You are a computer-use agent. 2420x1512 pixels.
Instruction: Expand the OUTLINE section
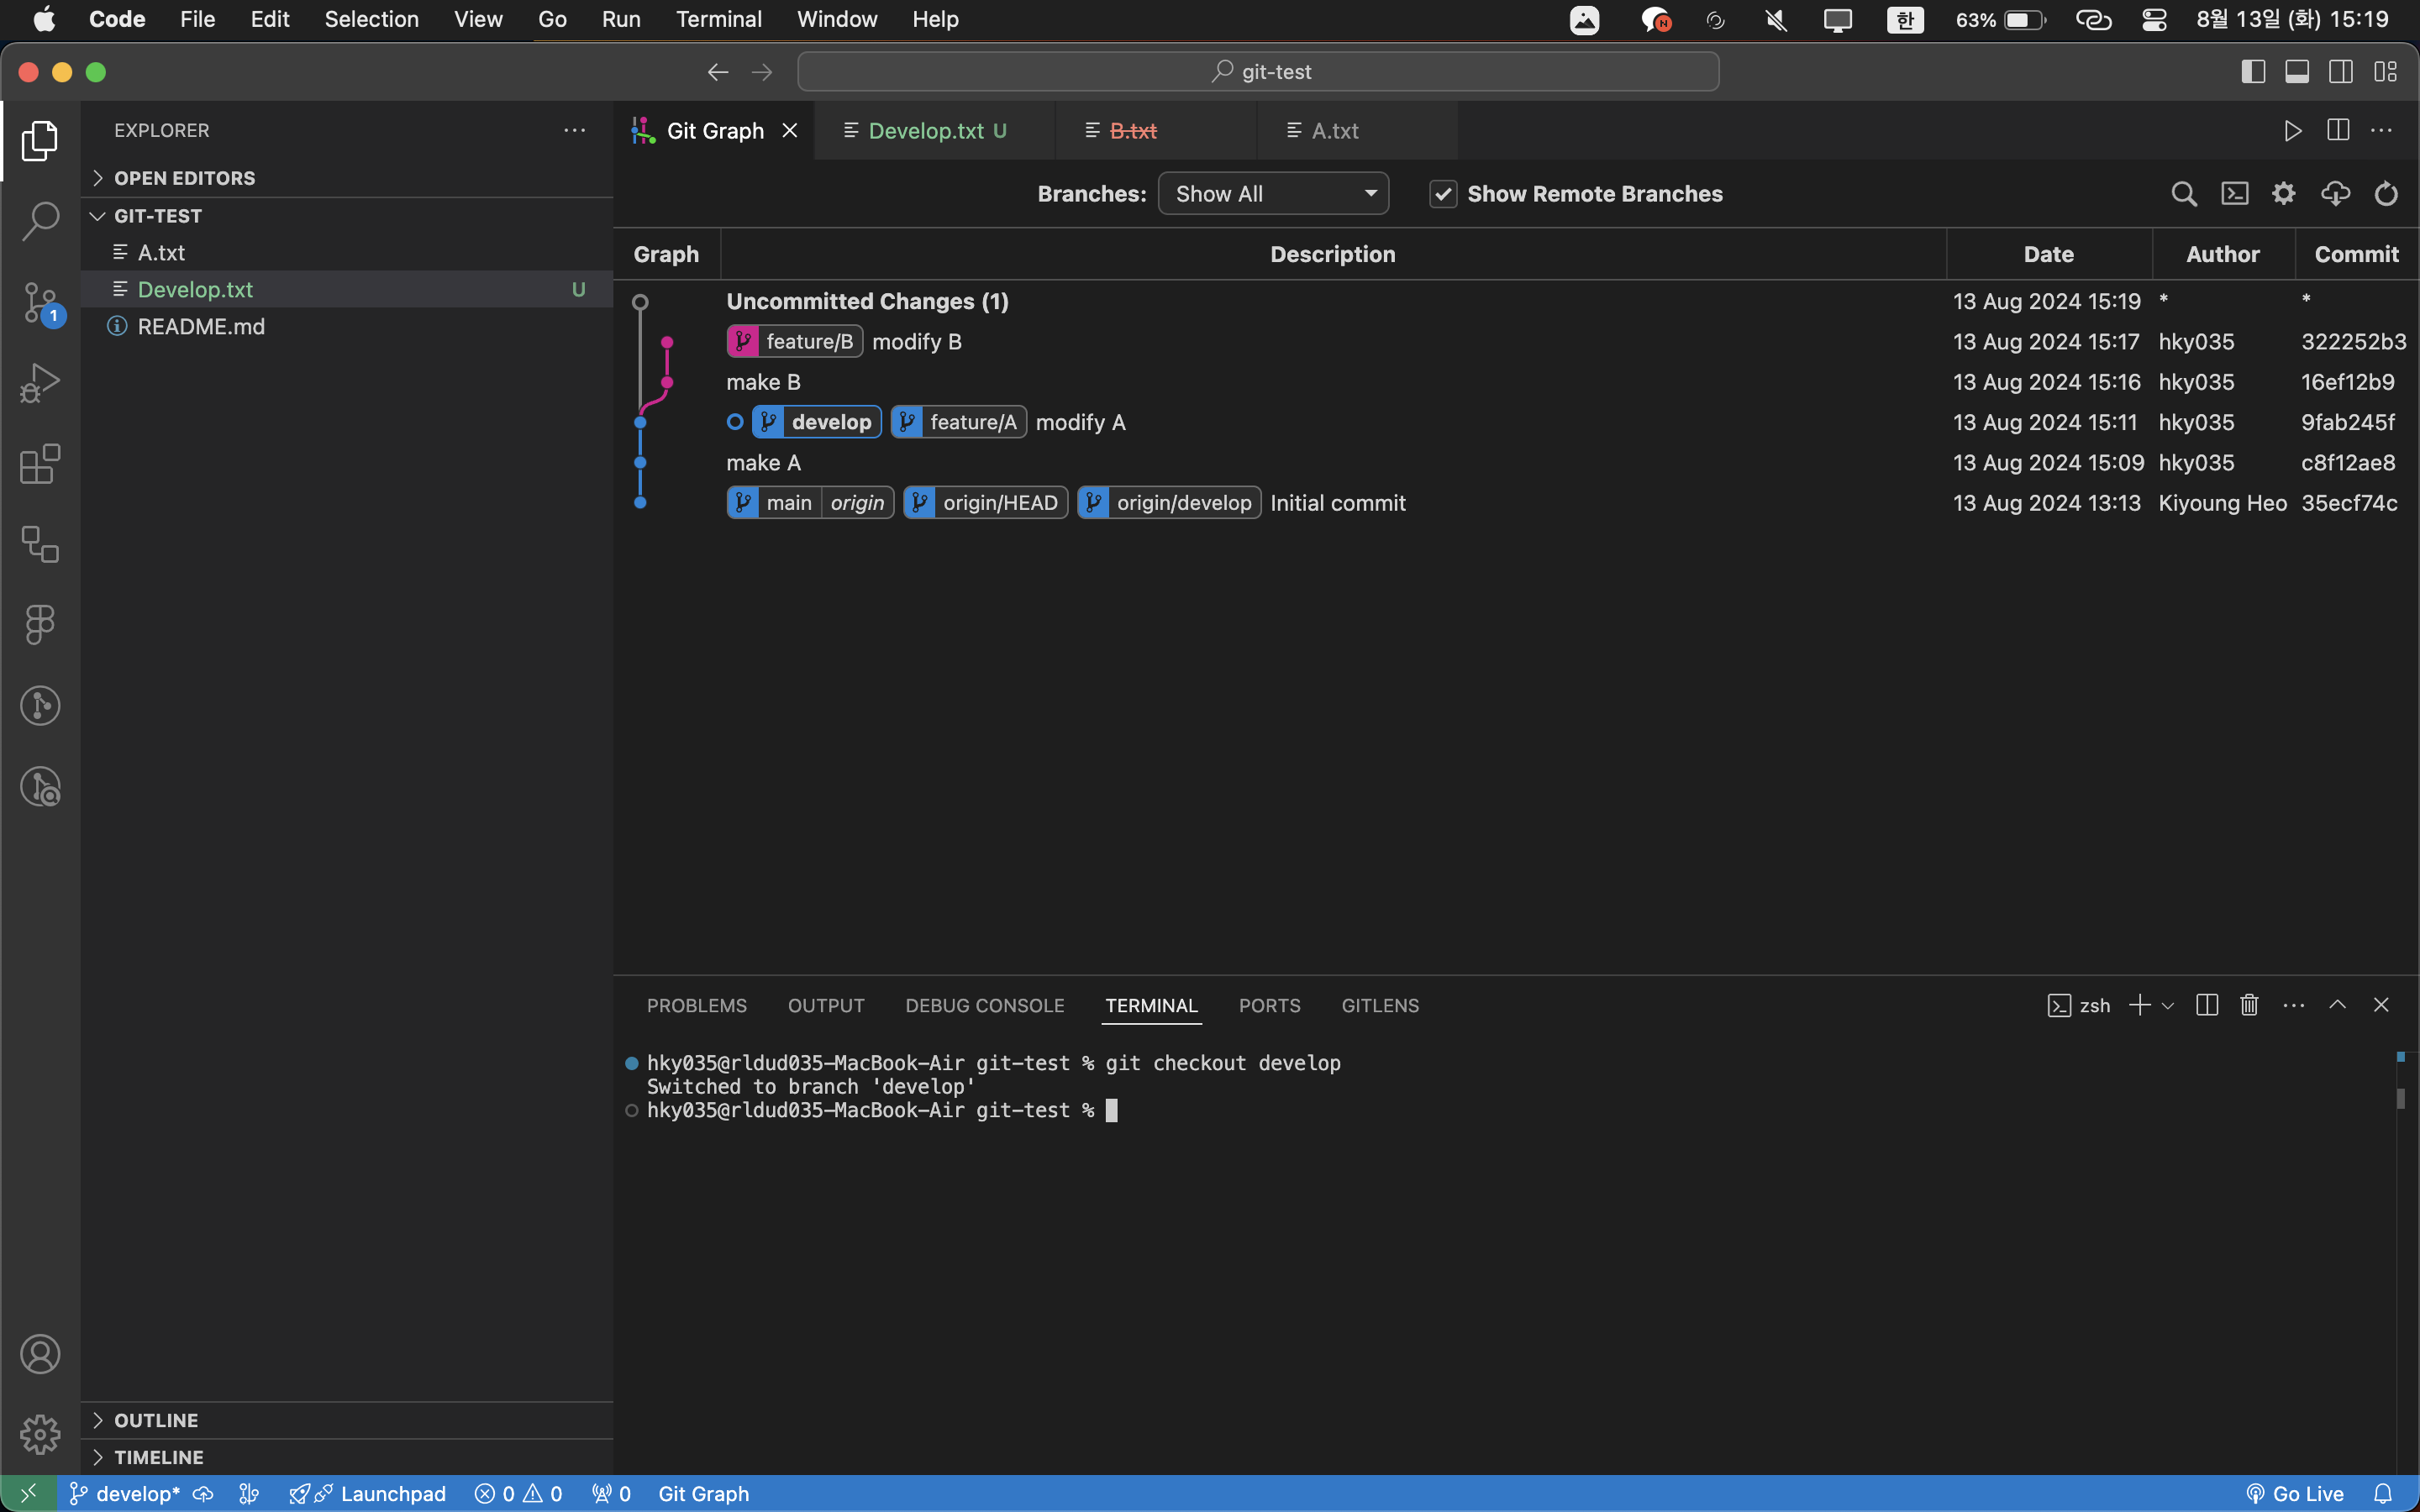pyautogui.click(x=346, y=1420)
